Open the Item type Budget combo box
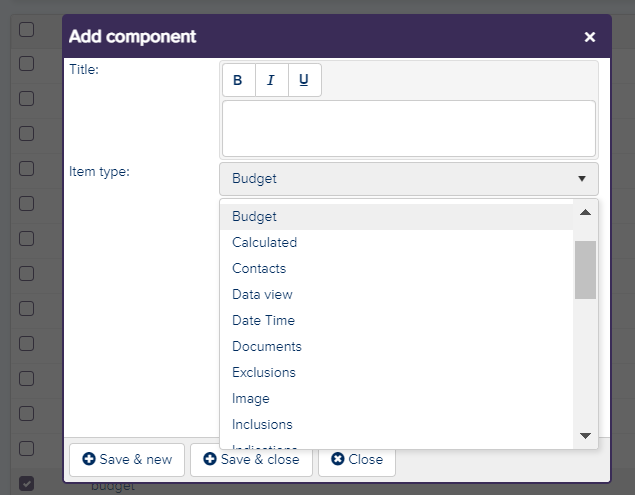635x495 pixels. click(x=409, y=179)
